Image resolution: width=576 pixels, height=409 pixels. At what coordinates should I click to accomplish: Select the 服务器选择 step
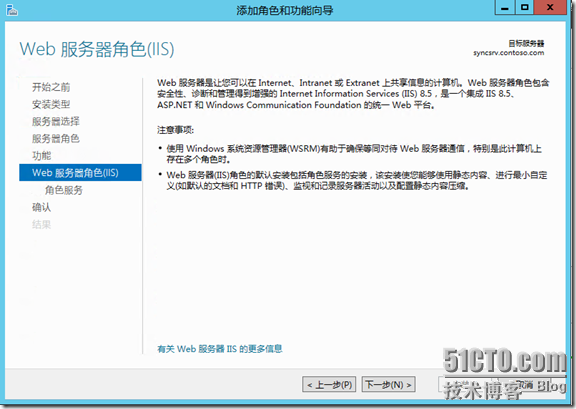point(56,121)
